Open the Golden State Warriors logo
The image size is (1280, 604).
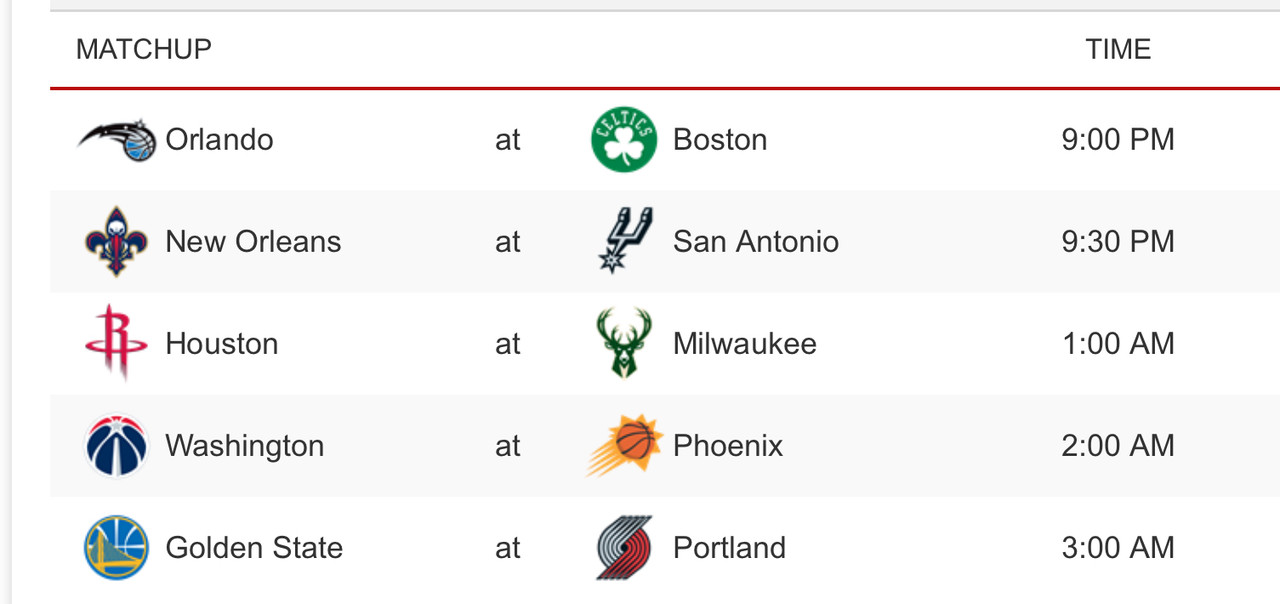click(117, 548)
